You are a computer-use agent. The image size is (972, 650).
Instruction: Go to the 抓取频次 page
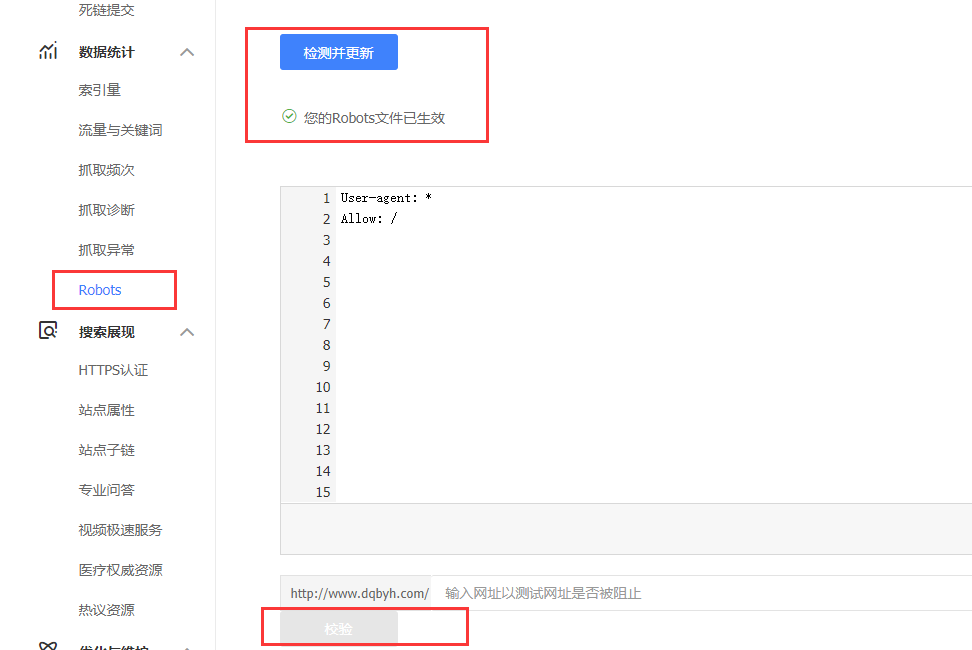pos(106,170)
